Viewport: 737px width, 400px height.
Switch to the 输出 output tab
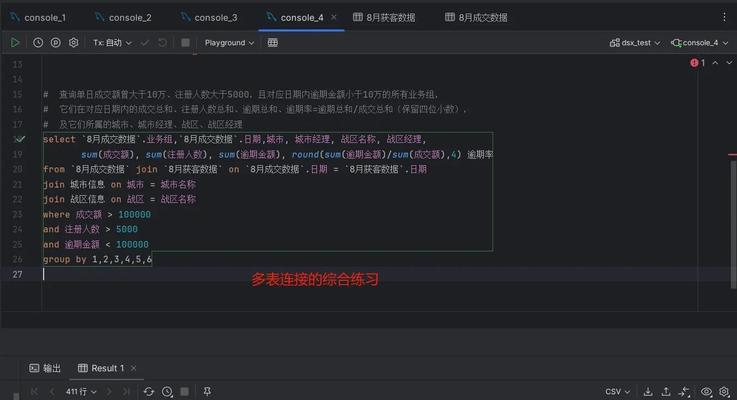[x=45, y=368]
